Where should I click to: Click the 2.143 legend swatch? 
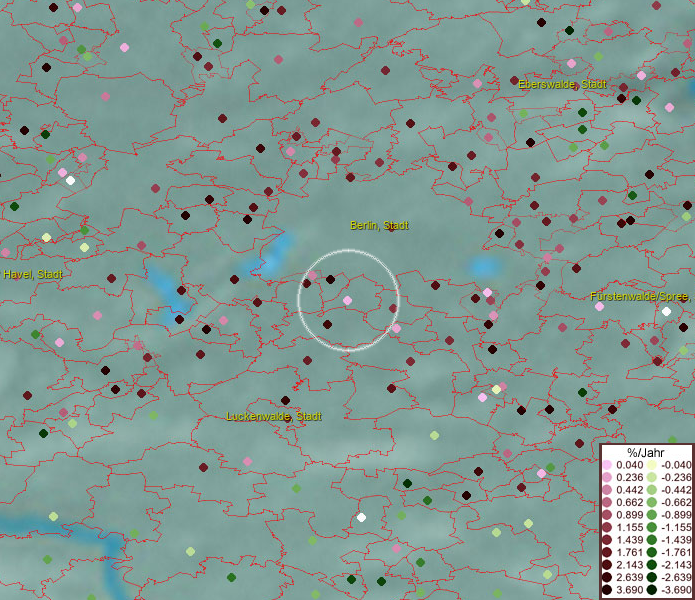pos(607,565)
